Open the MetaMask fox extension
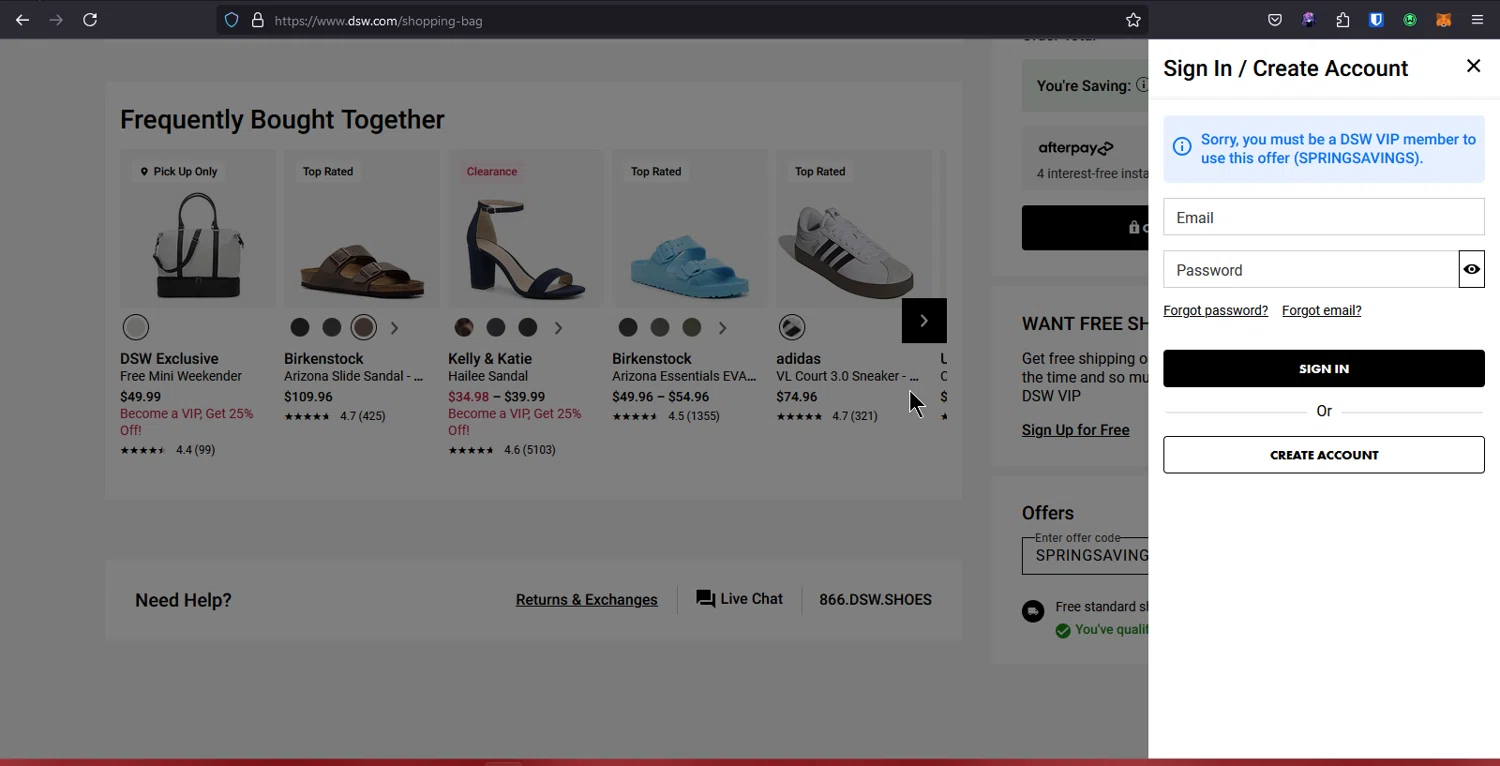The image size is (1500, 766). click(1443, 20)
